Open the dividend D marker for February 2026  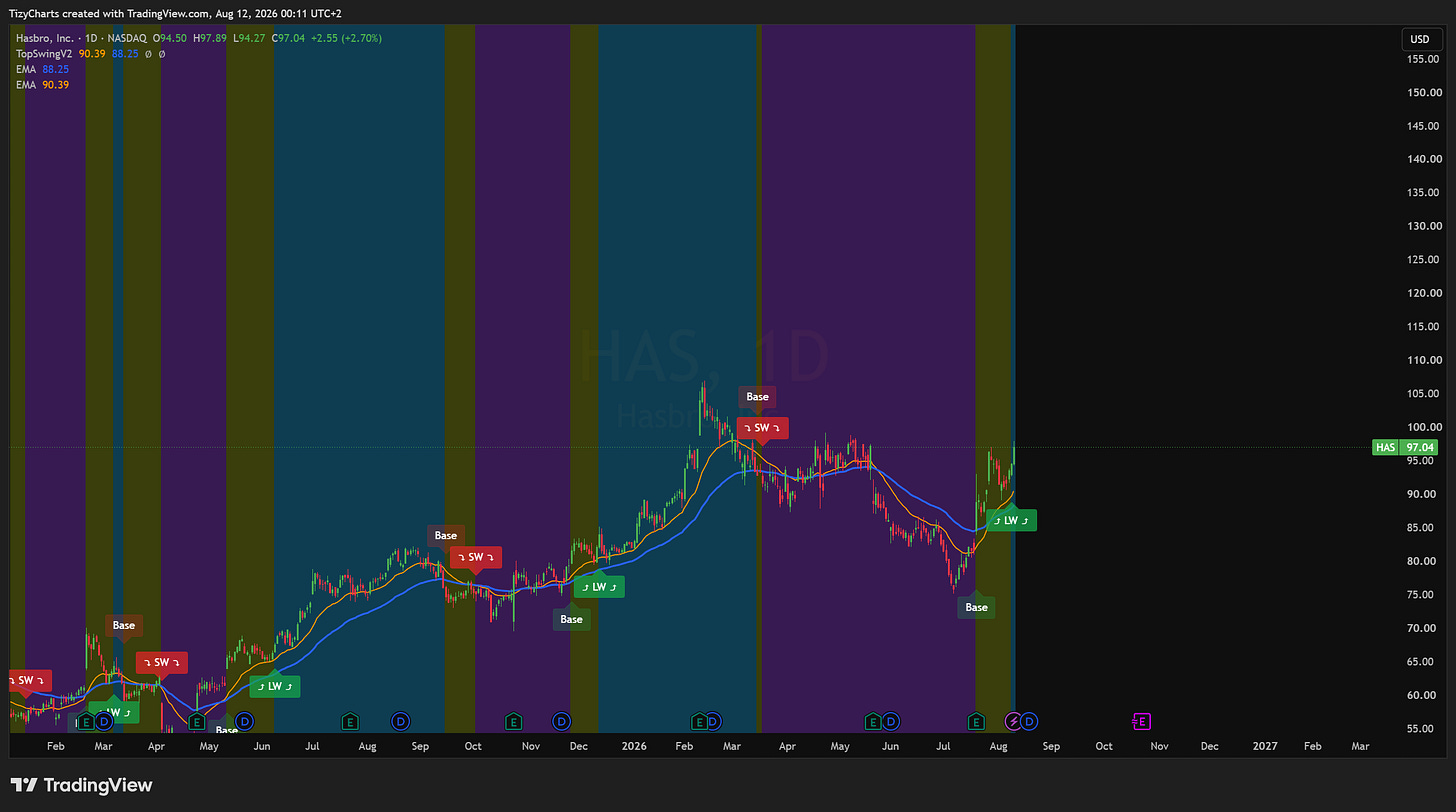(x=713, y=721)
